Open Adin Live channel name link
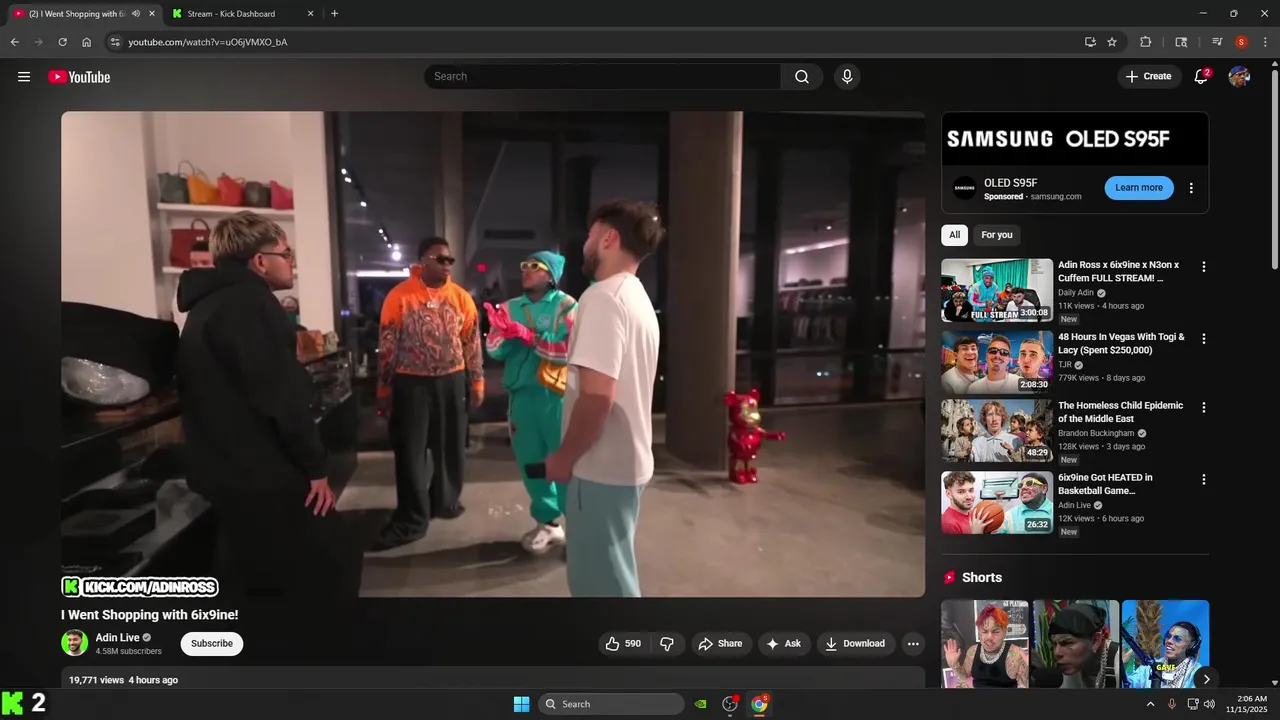The image size is (1280, 720). click(118, 638)
